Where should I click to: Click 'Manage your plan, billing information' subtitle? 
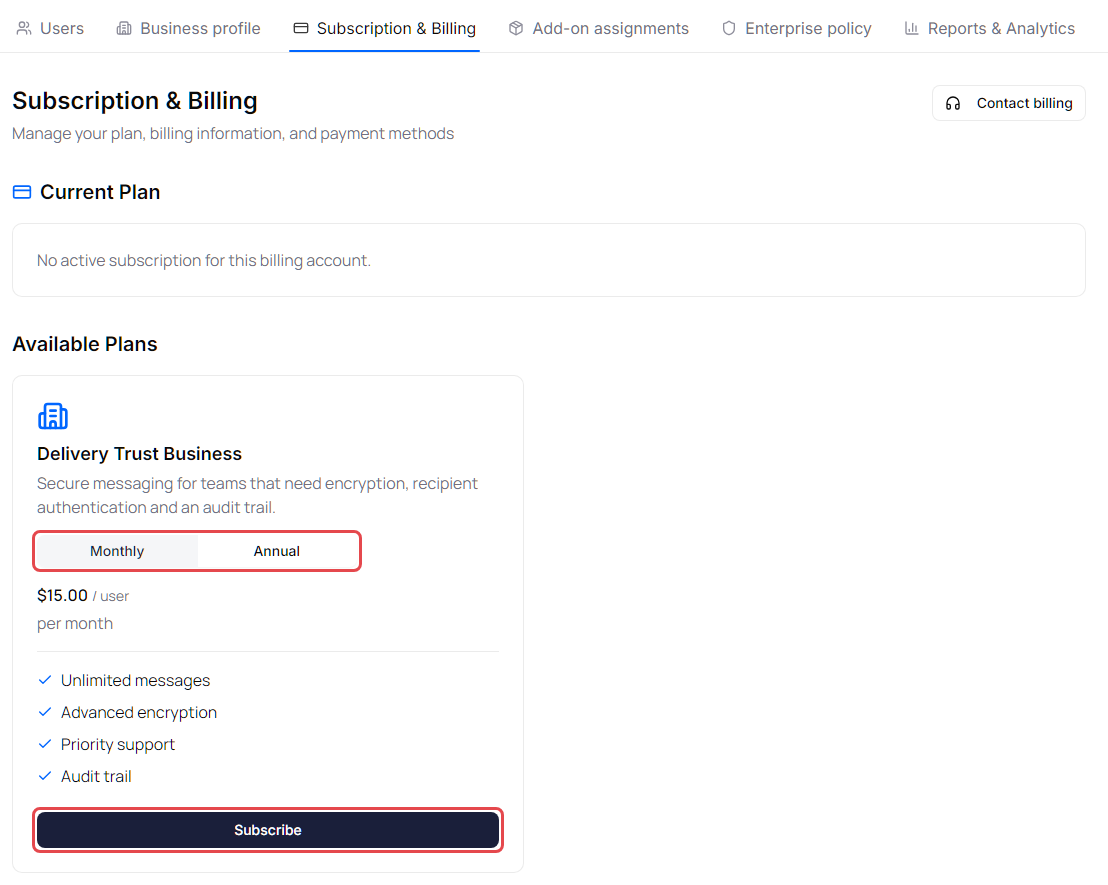click(233, 134)
